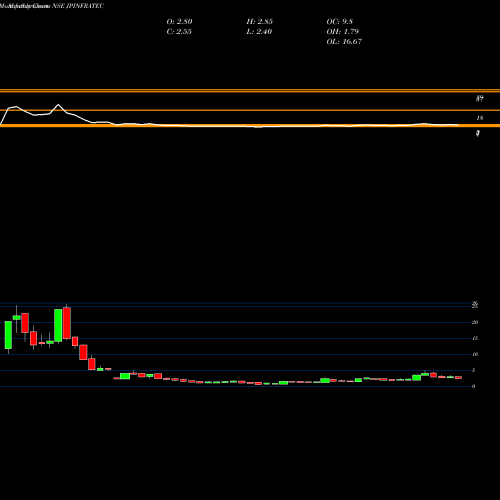Click the 10 label on price axis
The height and width of the screenshot is (500, 500).
[x=475, y=354]
